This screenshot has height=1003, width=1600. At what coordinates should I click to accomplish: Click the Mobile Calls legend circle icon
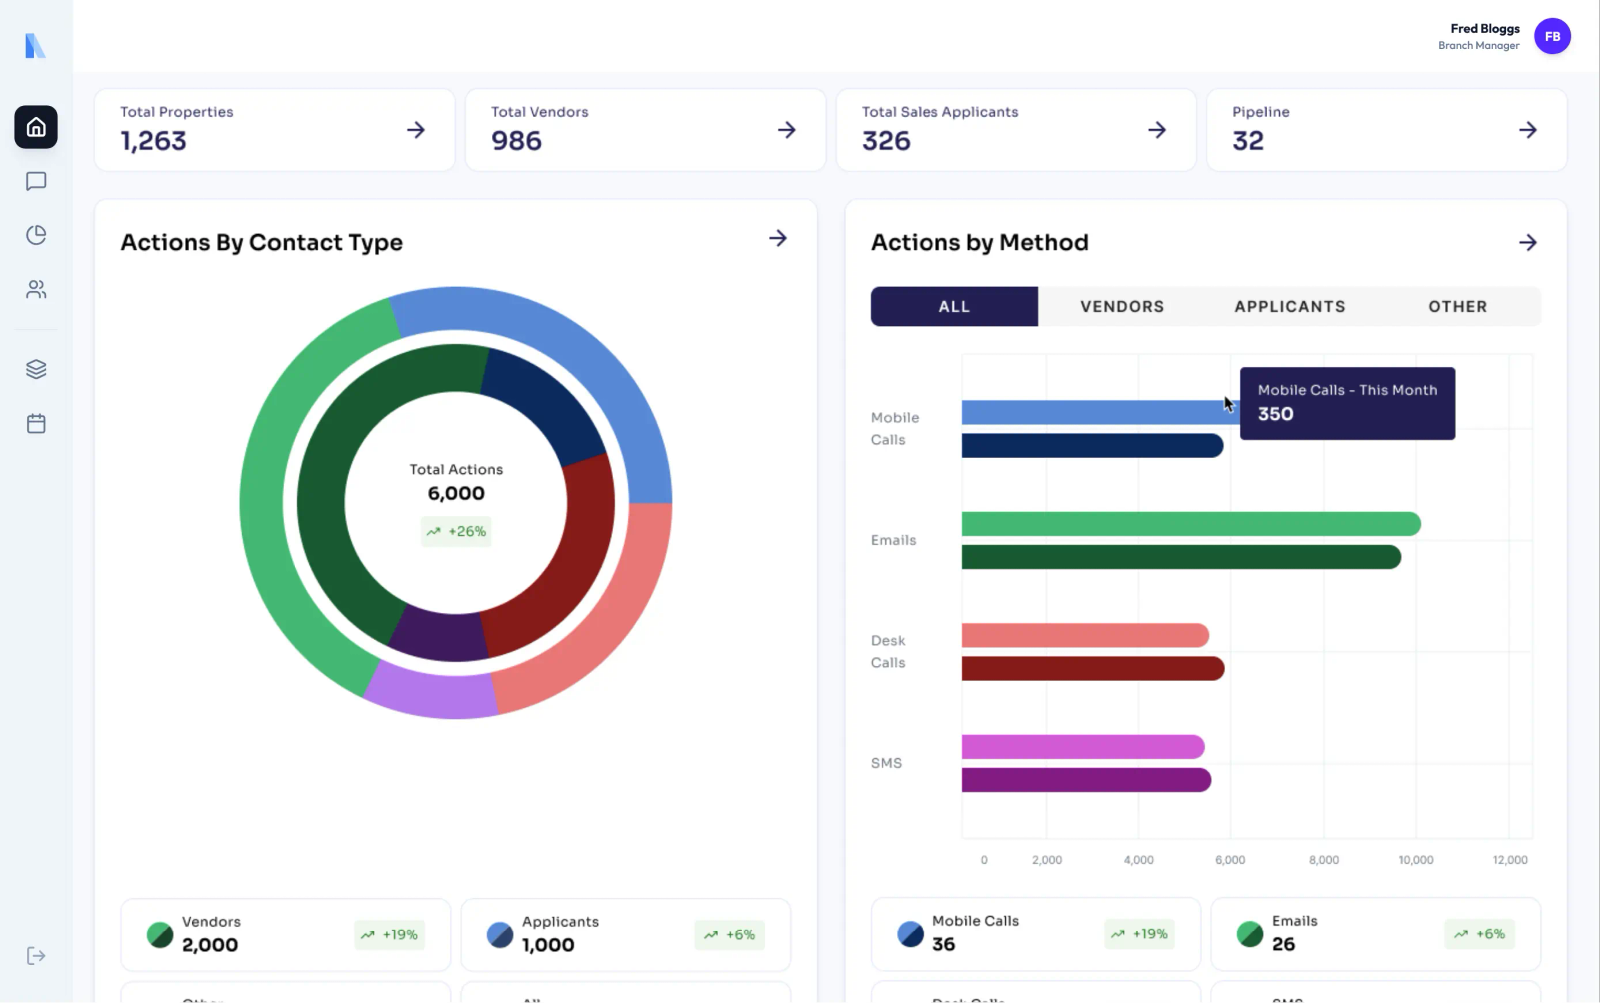[911, 934]
